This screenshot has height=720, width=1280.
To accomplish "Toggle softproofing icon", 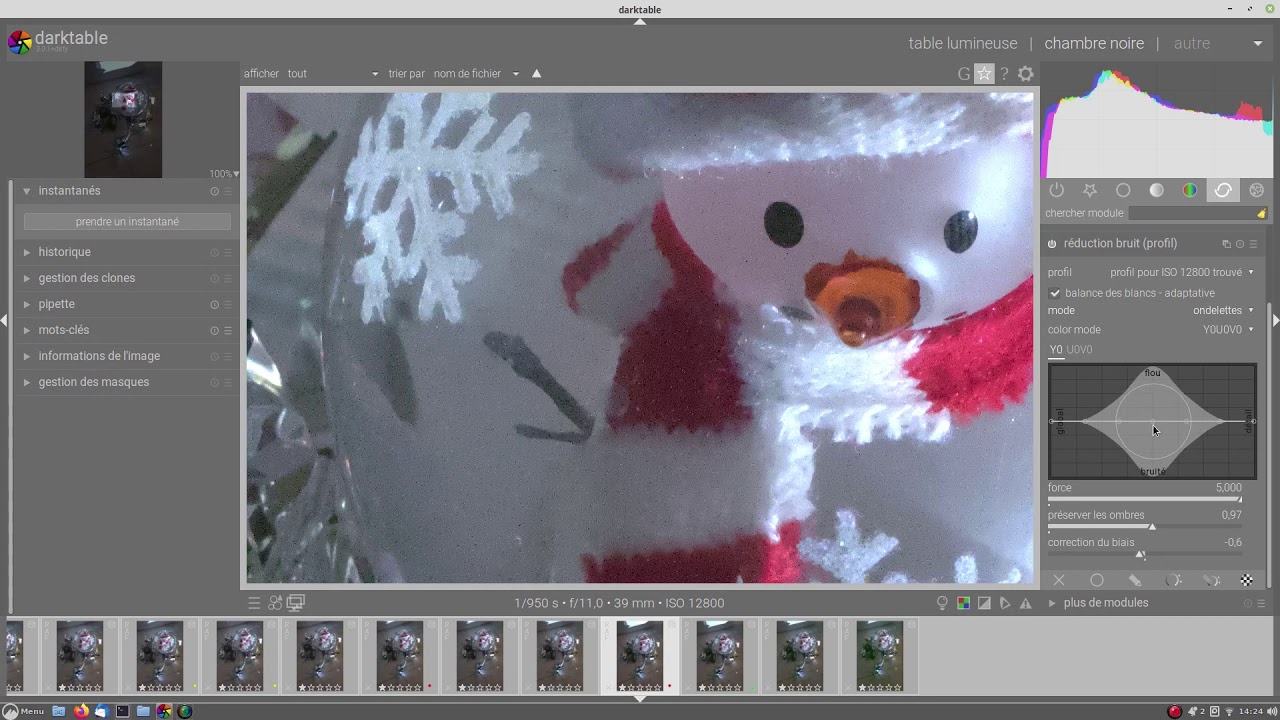I will coord(1005,603).
